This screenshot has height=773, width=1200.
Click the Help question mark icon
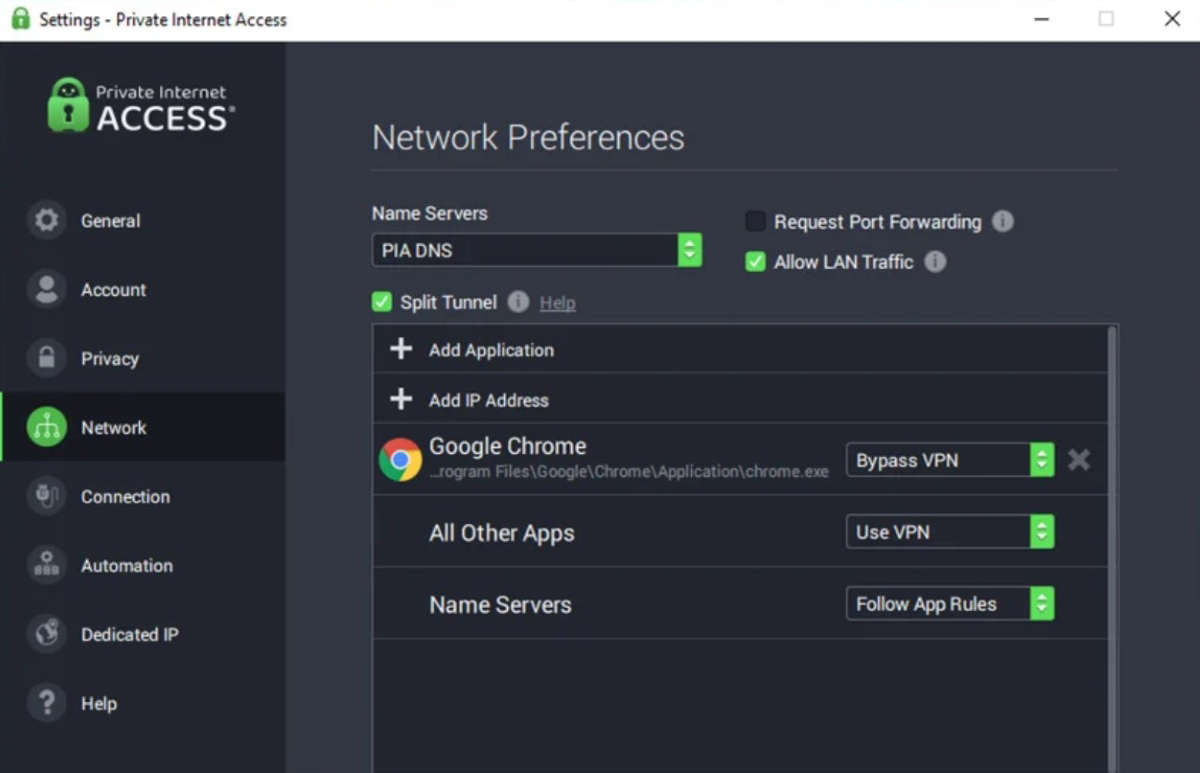point(46,703)
